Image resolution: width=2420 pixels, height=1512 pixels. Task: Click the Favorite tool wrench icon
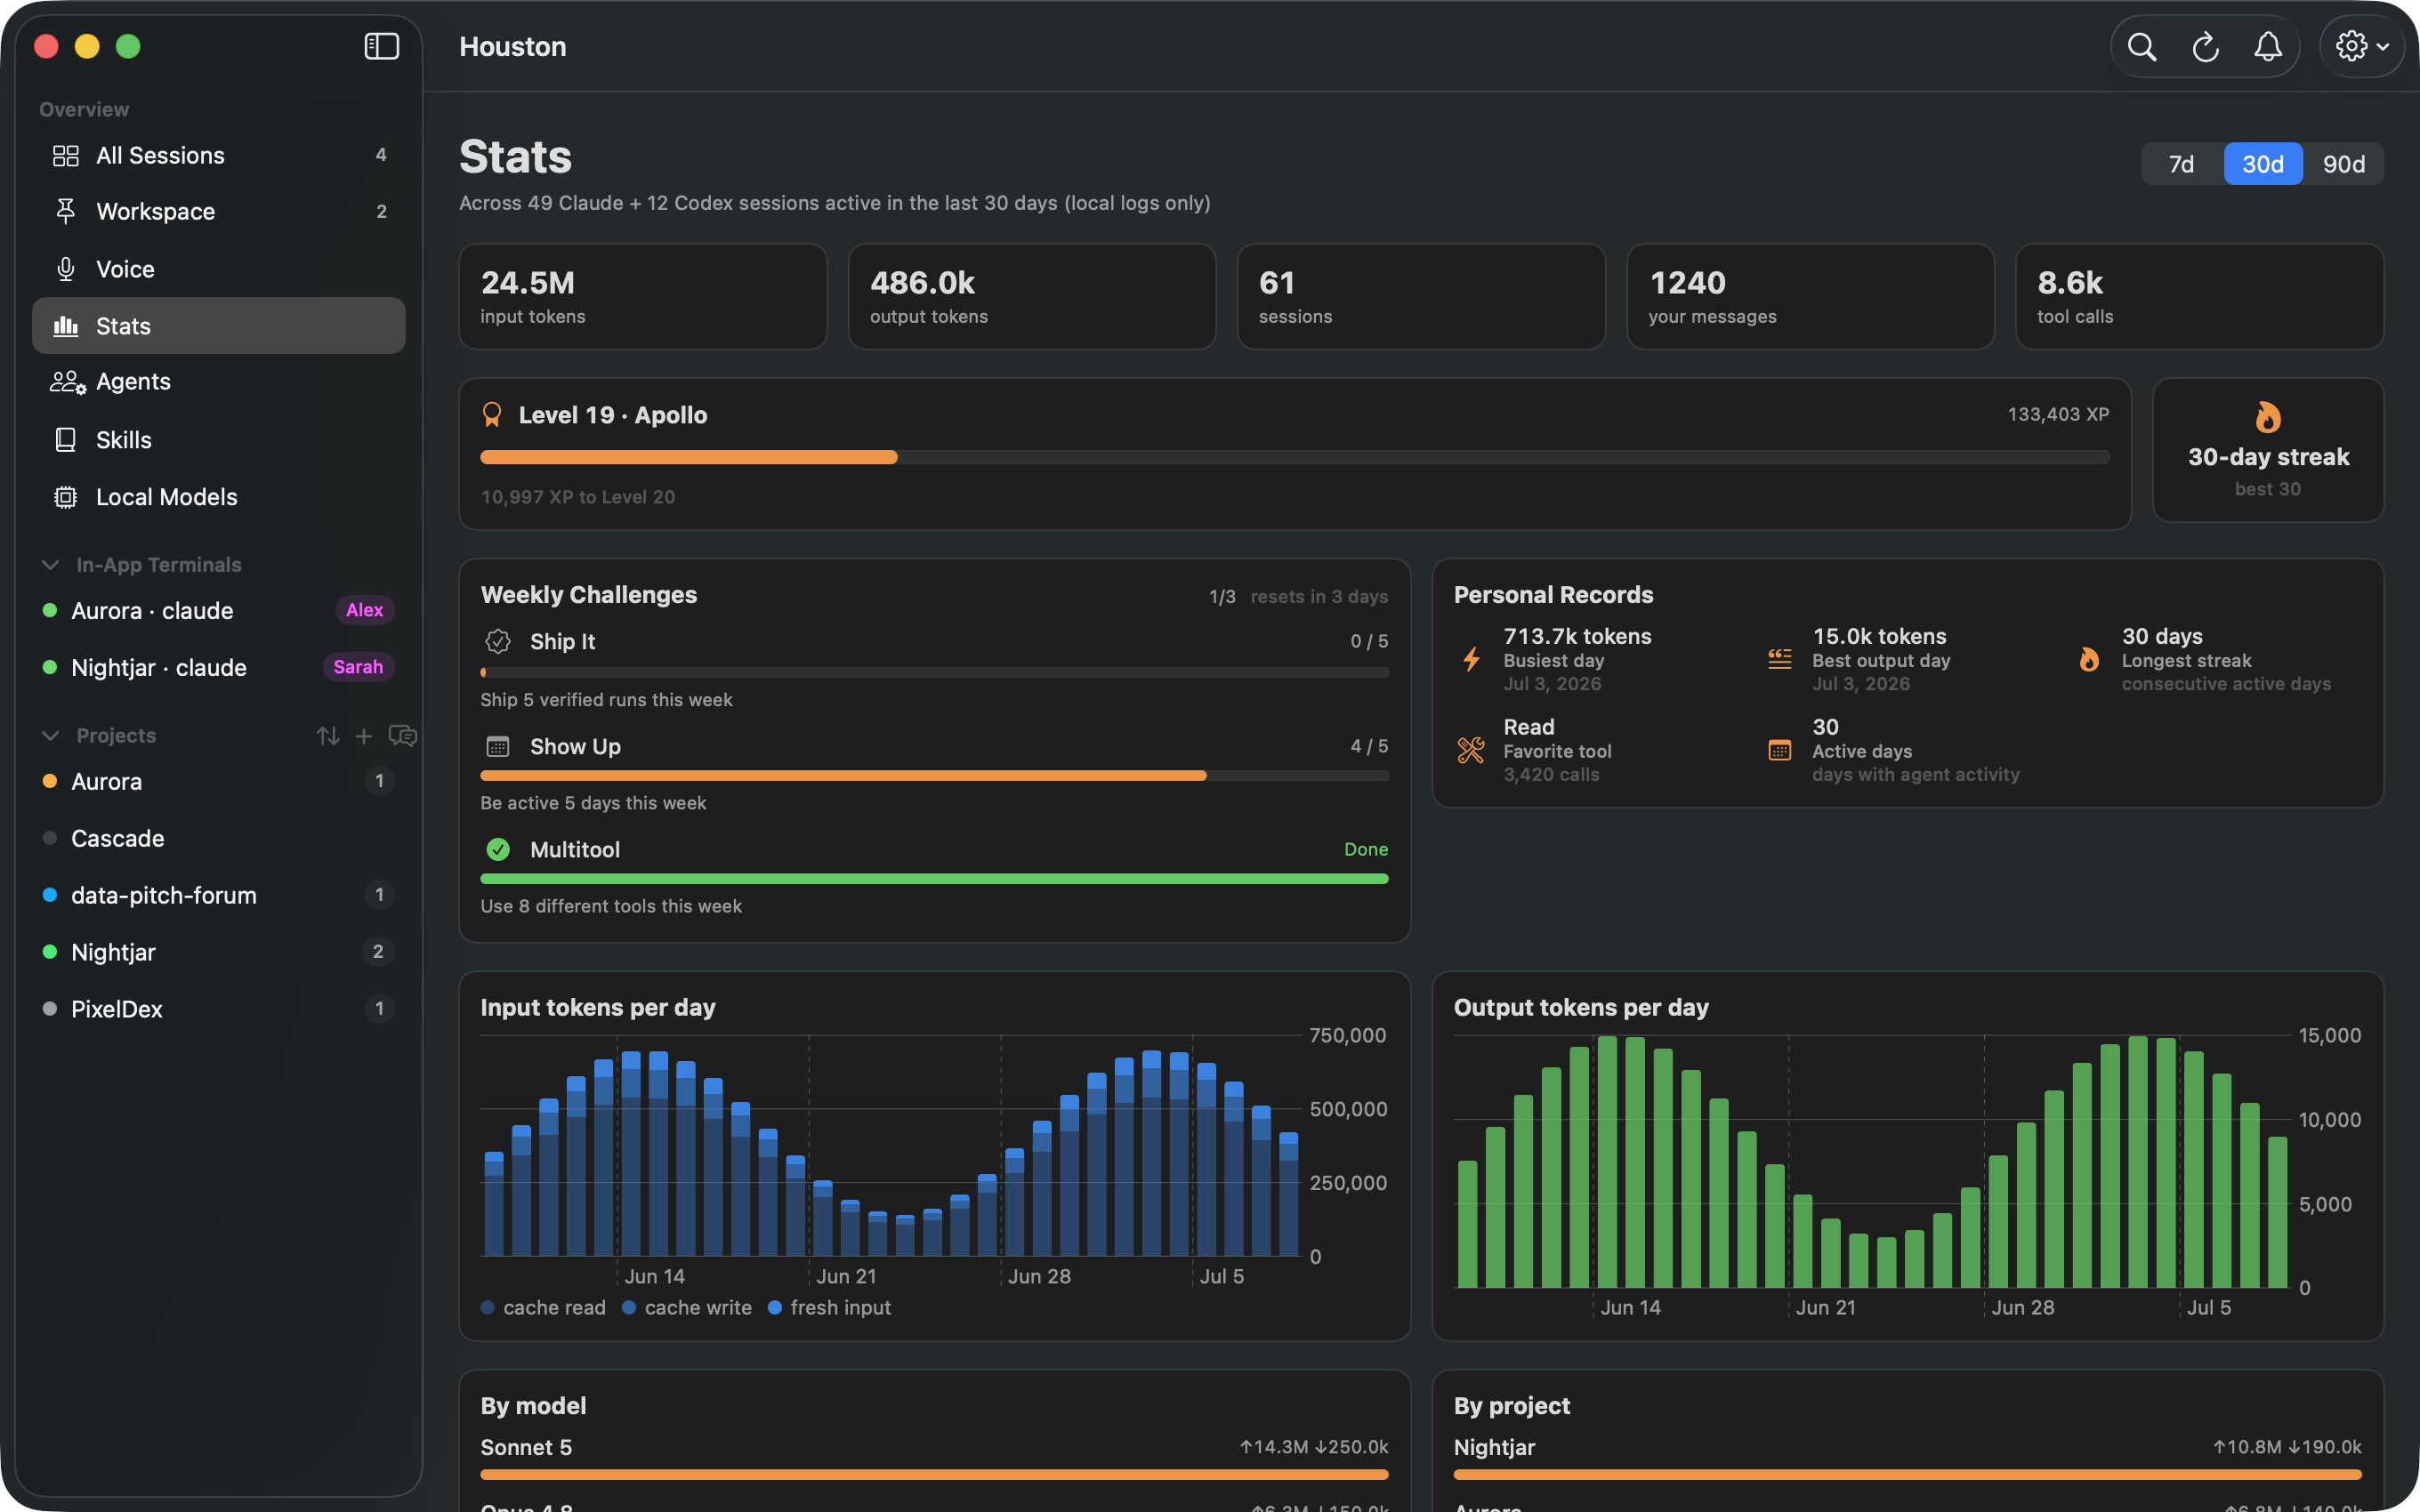point(1471,751)
